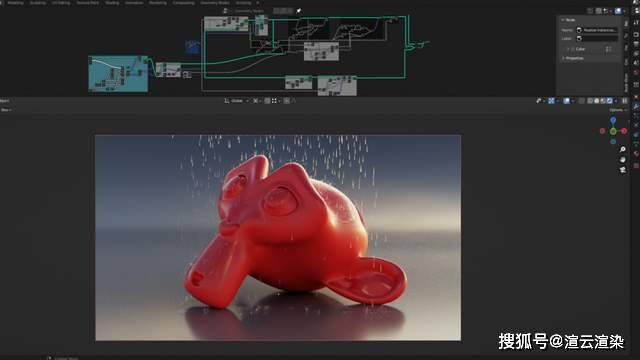This screenshot has height=360, width=640.
Task: Open Global transform orientation dropdown
Action: (x=237, y=101)
